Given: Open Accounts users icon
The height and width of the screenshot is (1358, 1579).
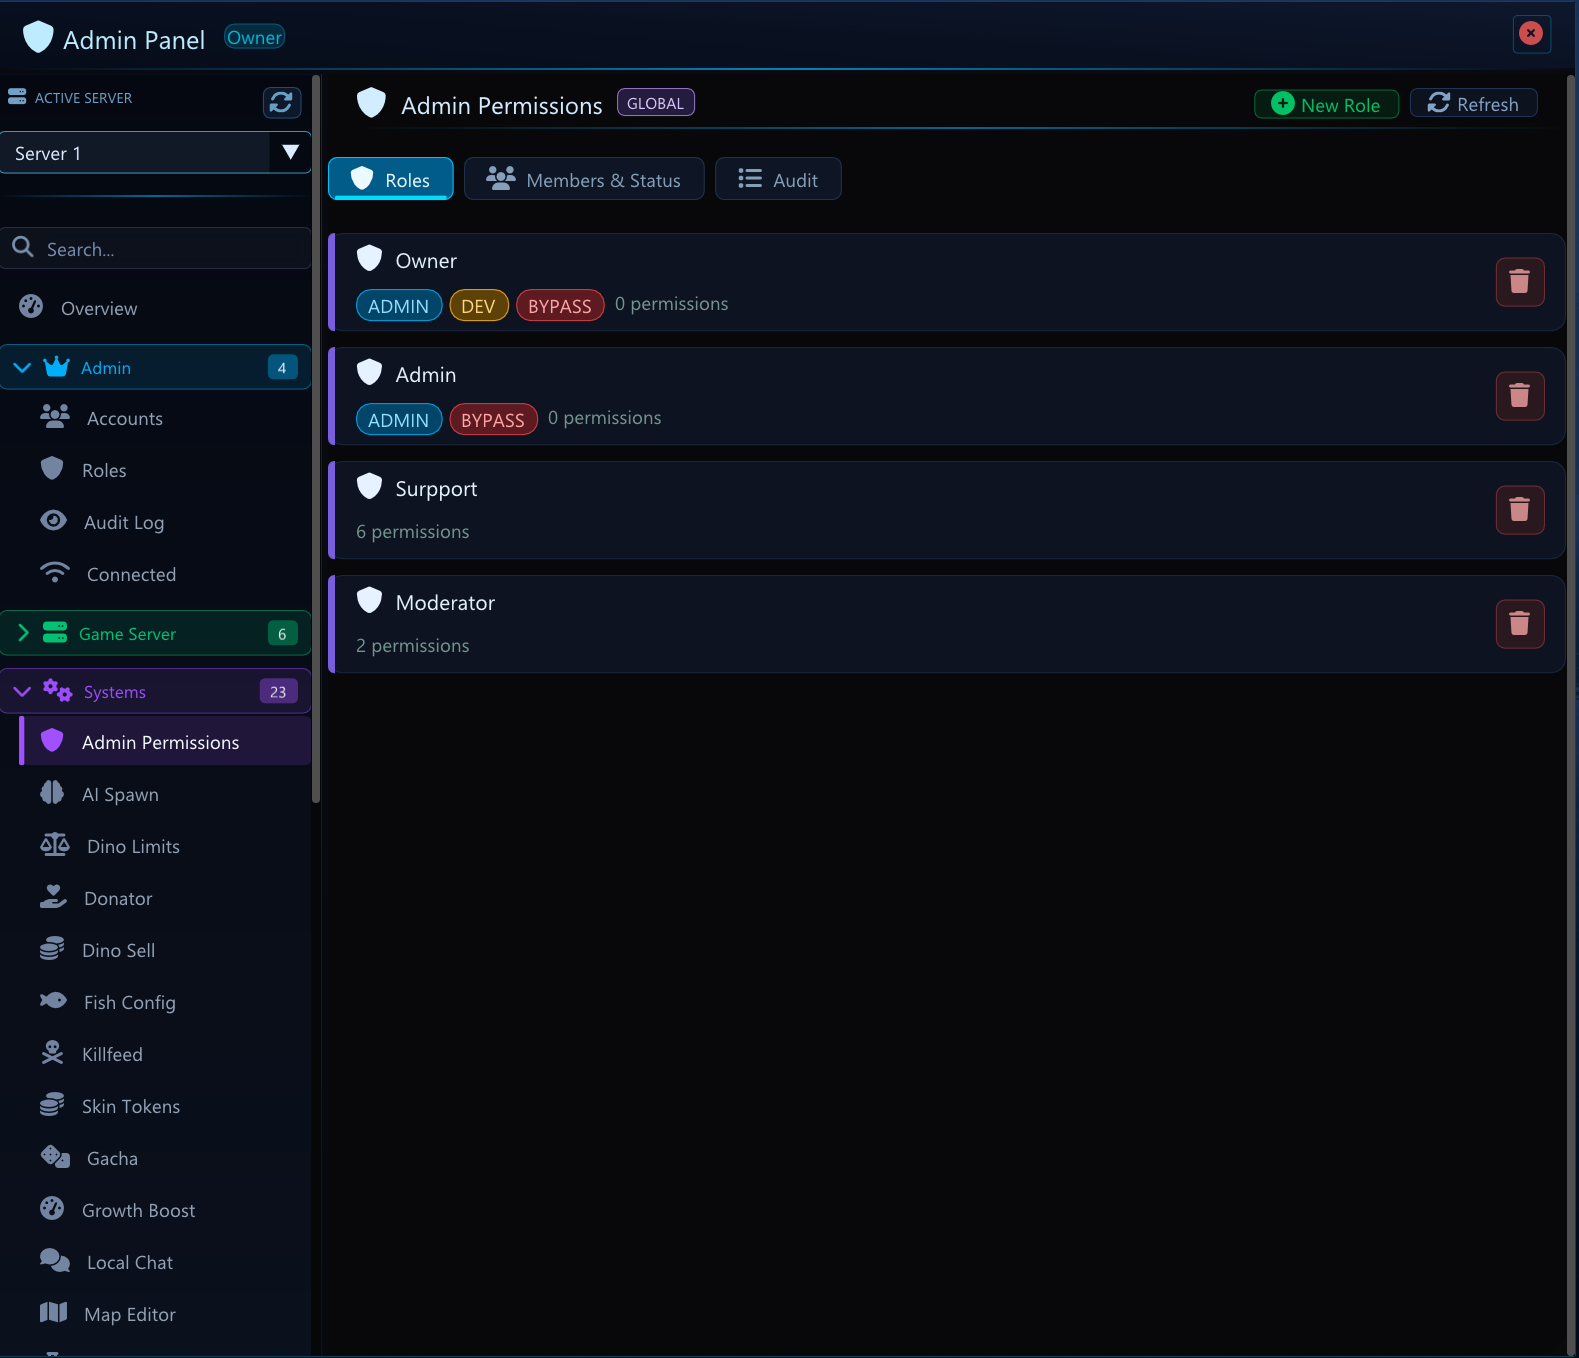Looking at the screenshot, I should point(55,416).
